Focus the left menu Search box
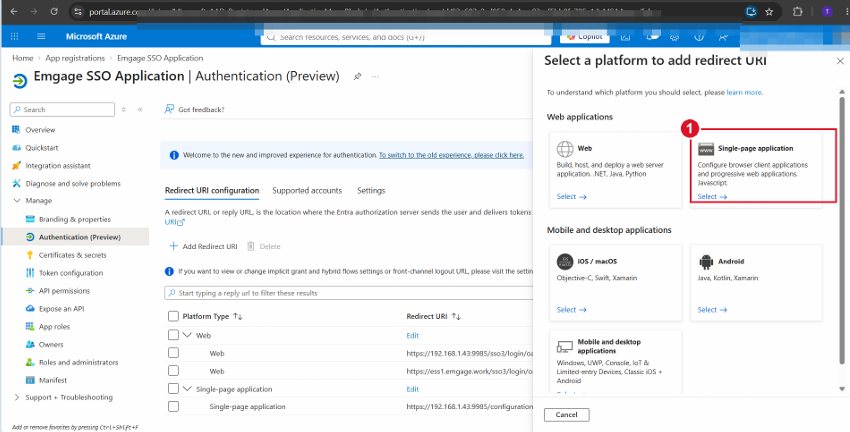 coord(62,109)
